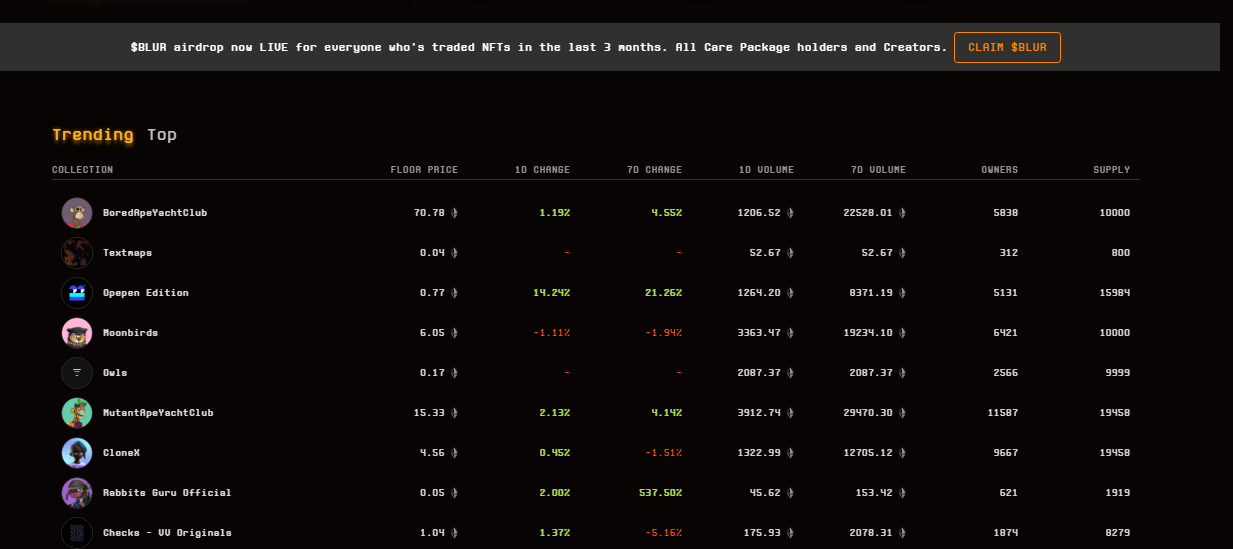Select MutantApeYachtClub 7D change 4.14%
Screen dimensions: 1233x549
[666, 413]
